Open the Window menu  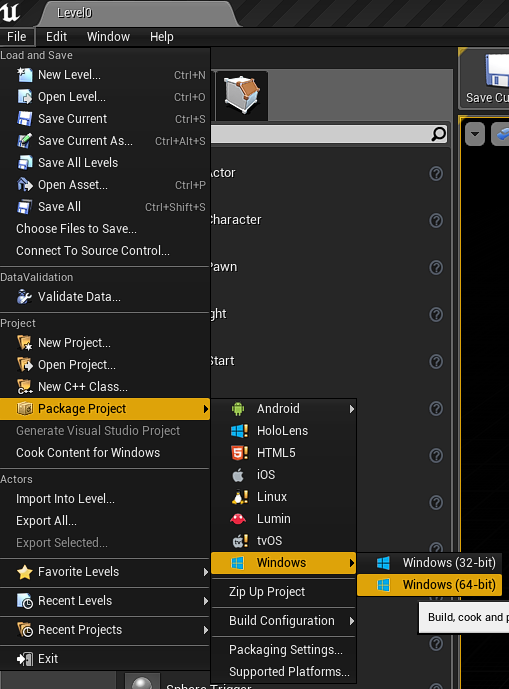tap(108, 36)
